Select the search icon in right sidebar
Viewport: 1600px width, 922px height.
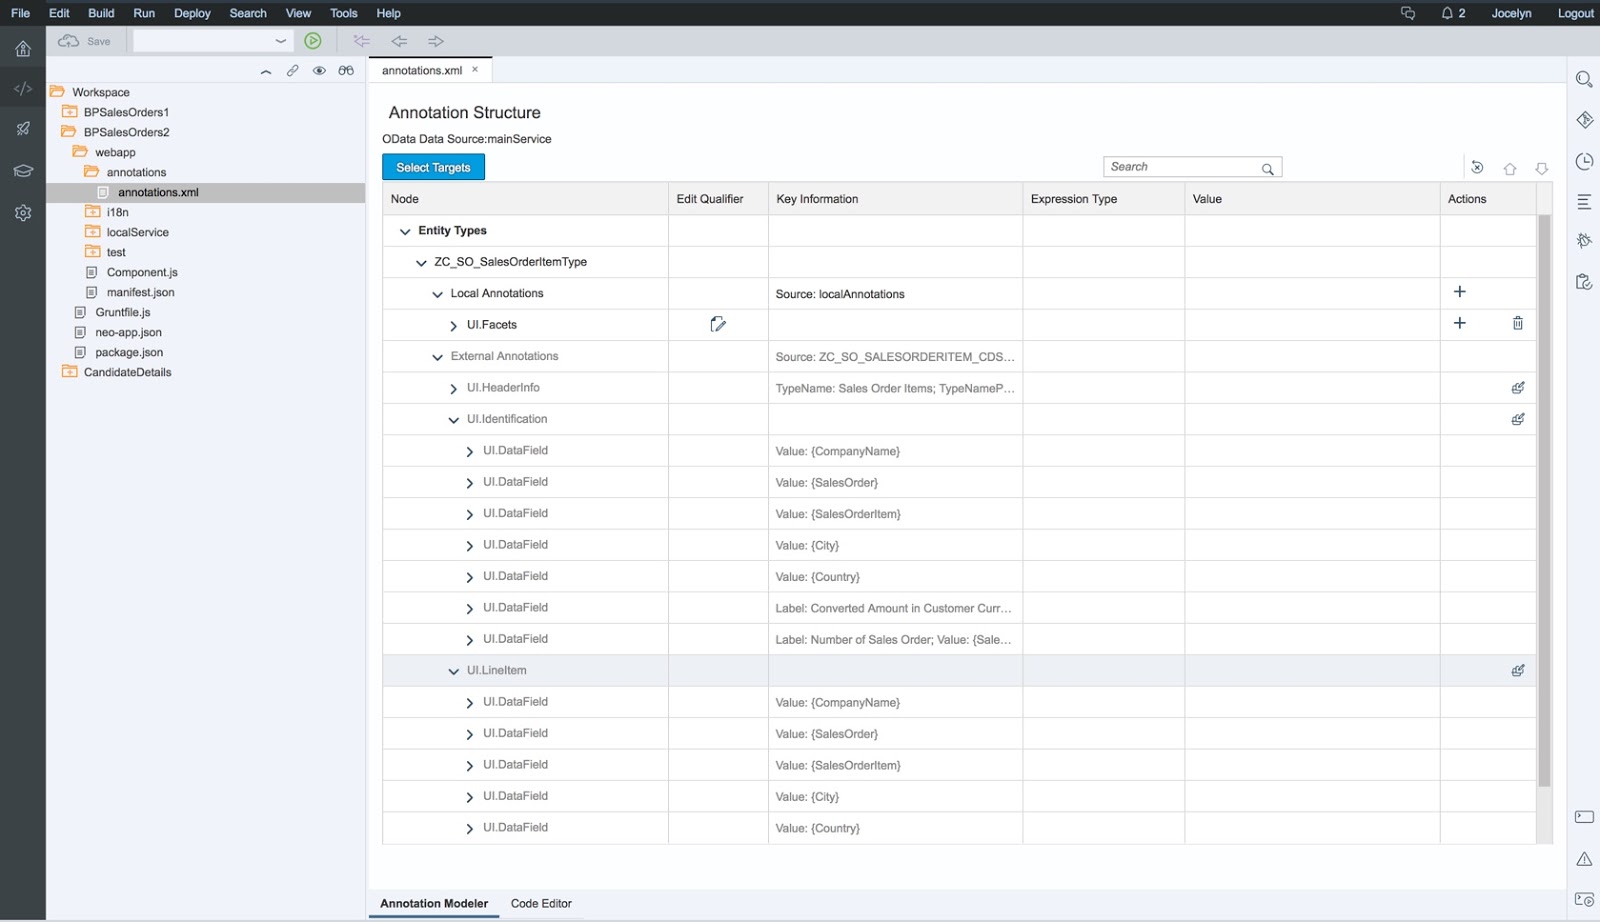(1584, 79)
